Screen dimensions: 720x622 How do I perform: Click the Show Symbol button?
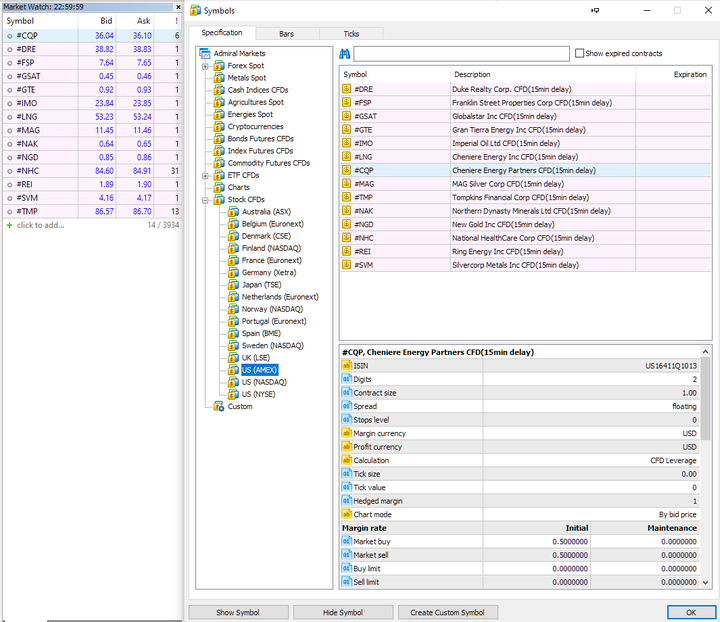pos(238,612)
